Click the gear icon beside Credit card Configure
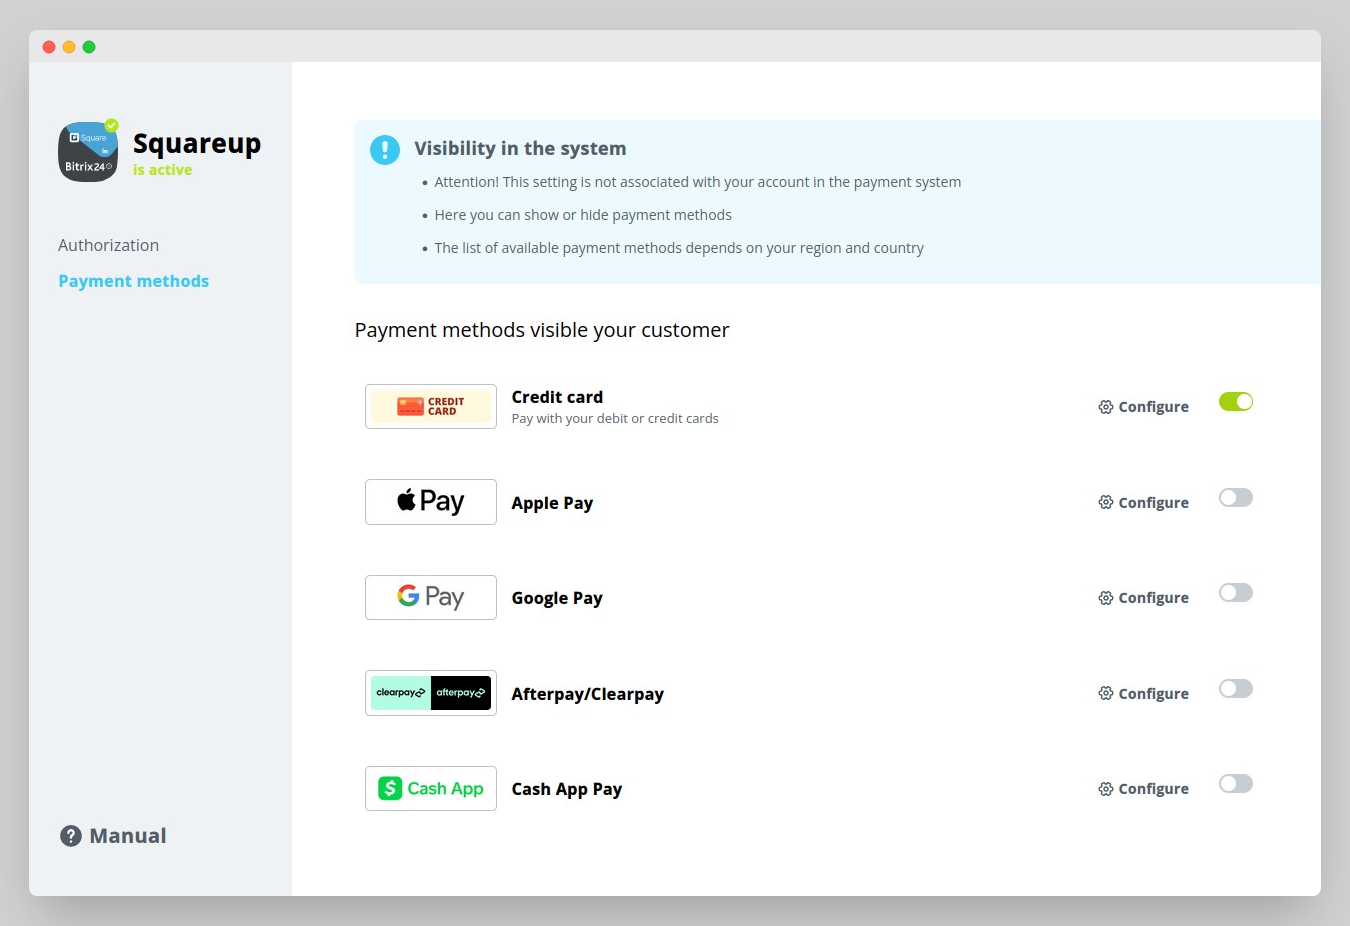The image size is (1350, 926). pos(1106,407)
